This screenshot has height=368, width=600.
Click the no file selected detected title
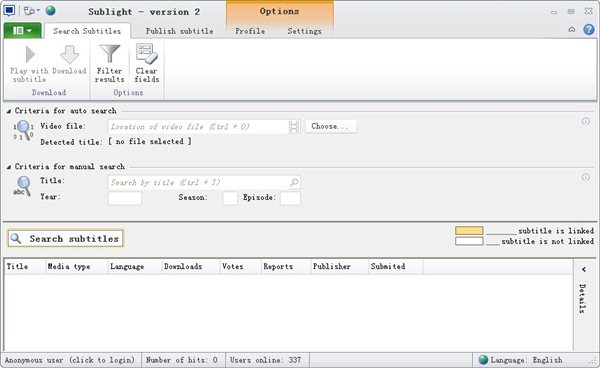(x=150, y=142)
